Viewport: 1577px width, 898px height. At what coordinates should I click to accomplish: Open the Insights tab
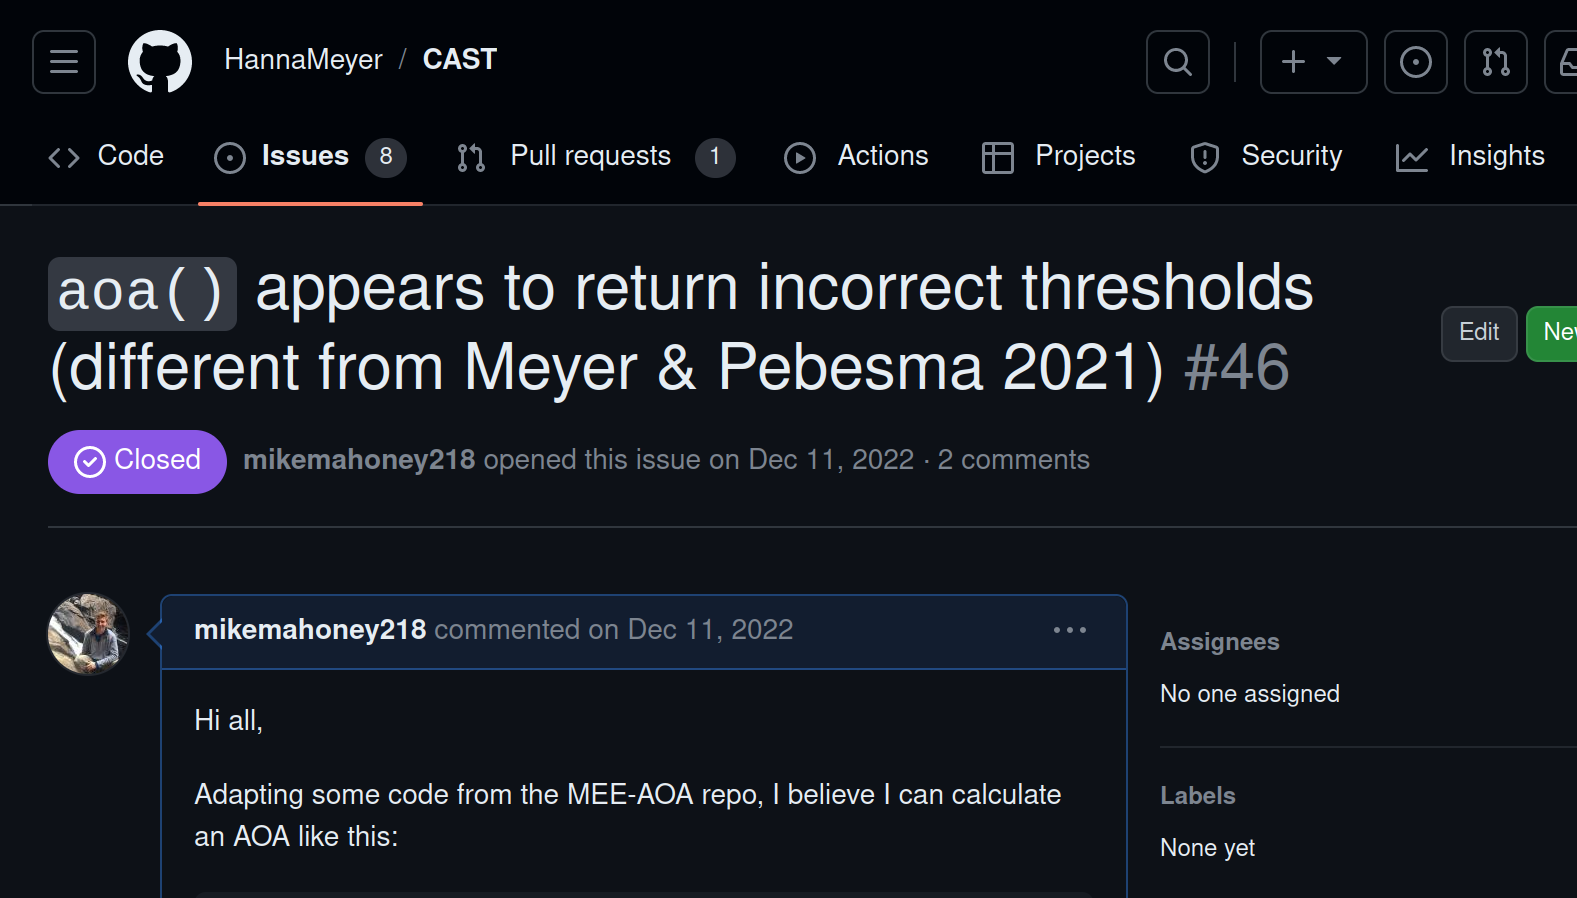point(1470,157)
